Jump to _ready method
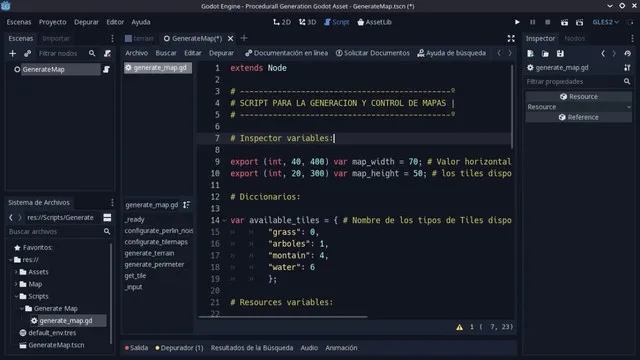Image resolution: width=640 pixels, height=360 pixels. (x=135, y=220)
